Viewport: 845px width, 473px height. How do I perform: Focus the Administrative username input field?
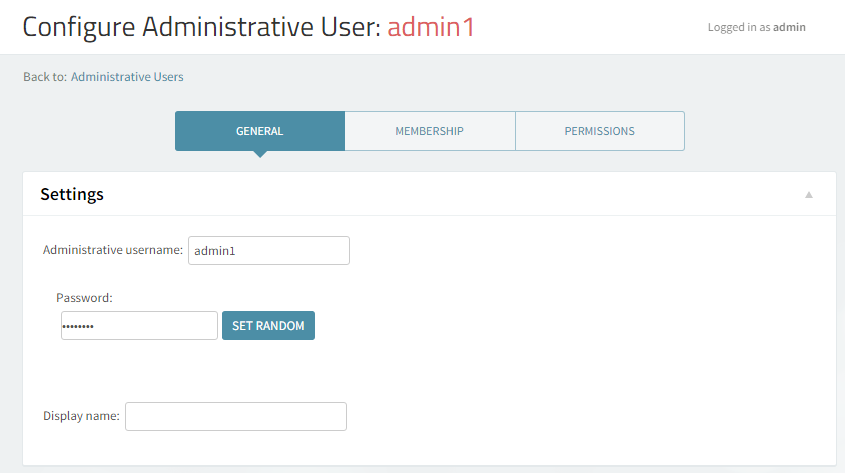pos(268,251)
